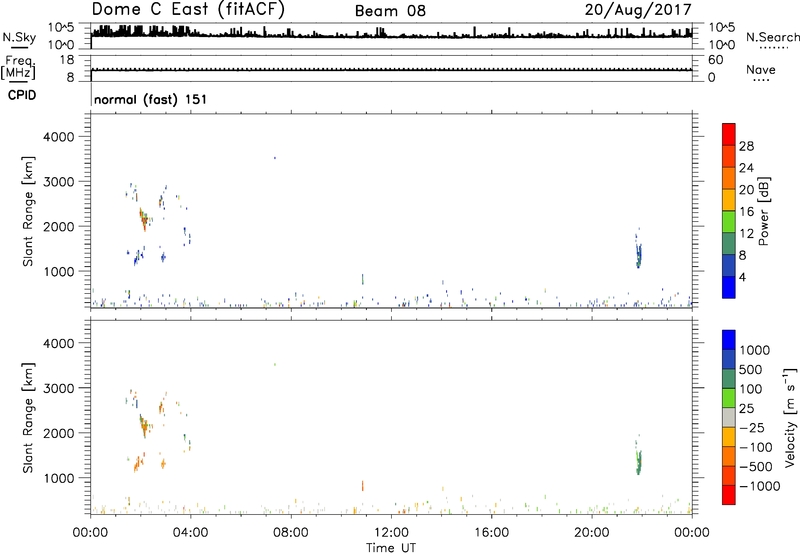Click the '60' Nave axis value
The image size is (800, 554).
point(716,60)
